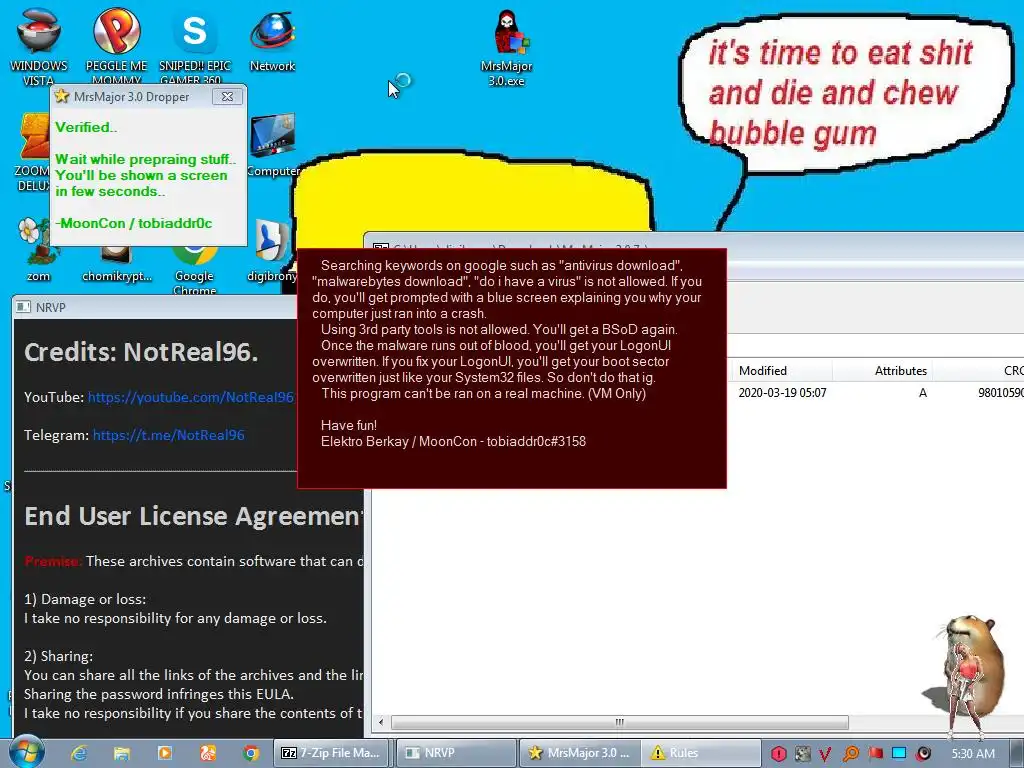
Task: Click the 98010590 CRC value cell
Action: pyautogui.click(x=1000, y=392)
